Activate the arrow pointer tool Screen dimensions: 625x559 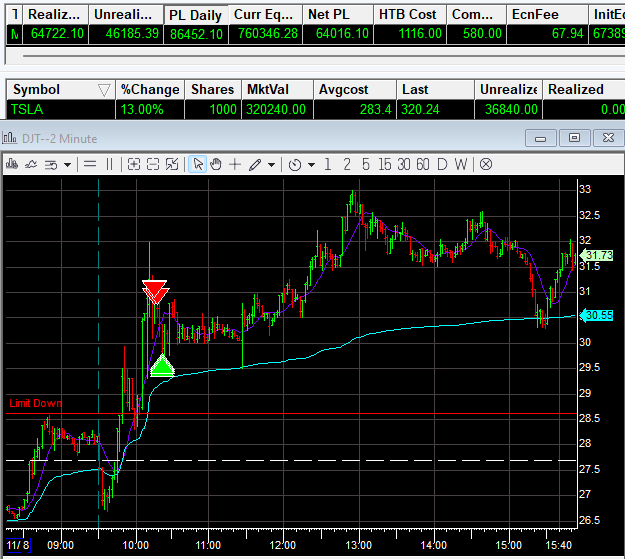pos(198,164)
